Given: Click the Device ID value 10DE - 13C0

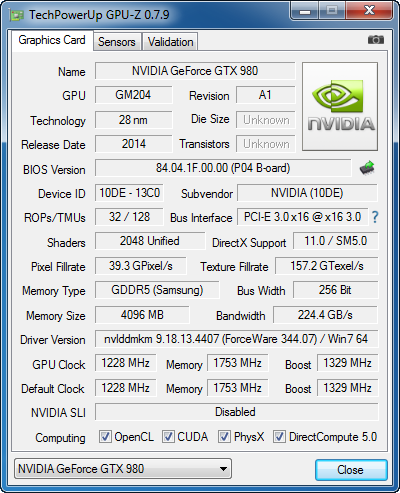Looking at the screenshot, I should 129,193.
